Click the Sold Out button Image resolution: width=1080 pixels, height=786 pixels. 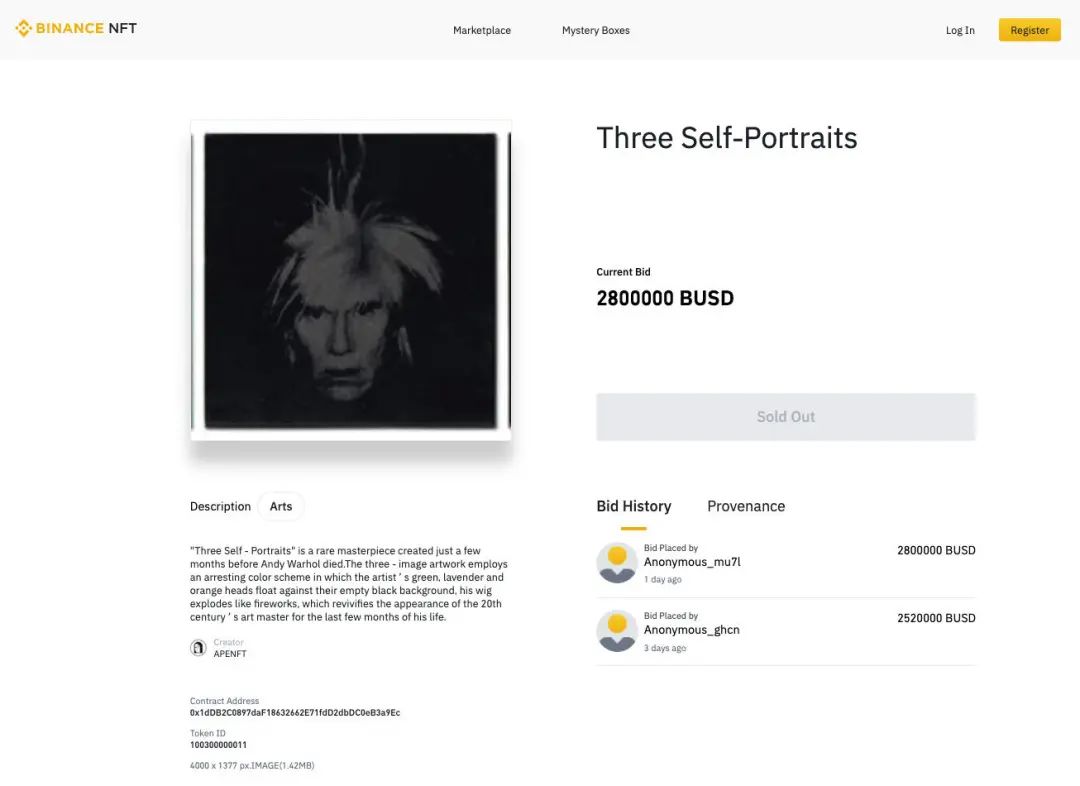pyautogui.click(x=786, y=417)
